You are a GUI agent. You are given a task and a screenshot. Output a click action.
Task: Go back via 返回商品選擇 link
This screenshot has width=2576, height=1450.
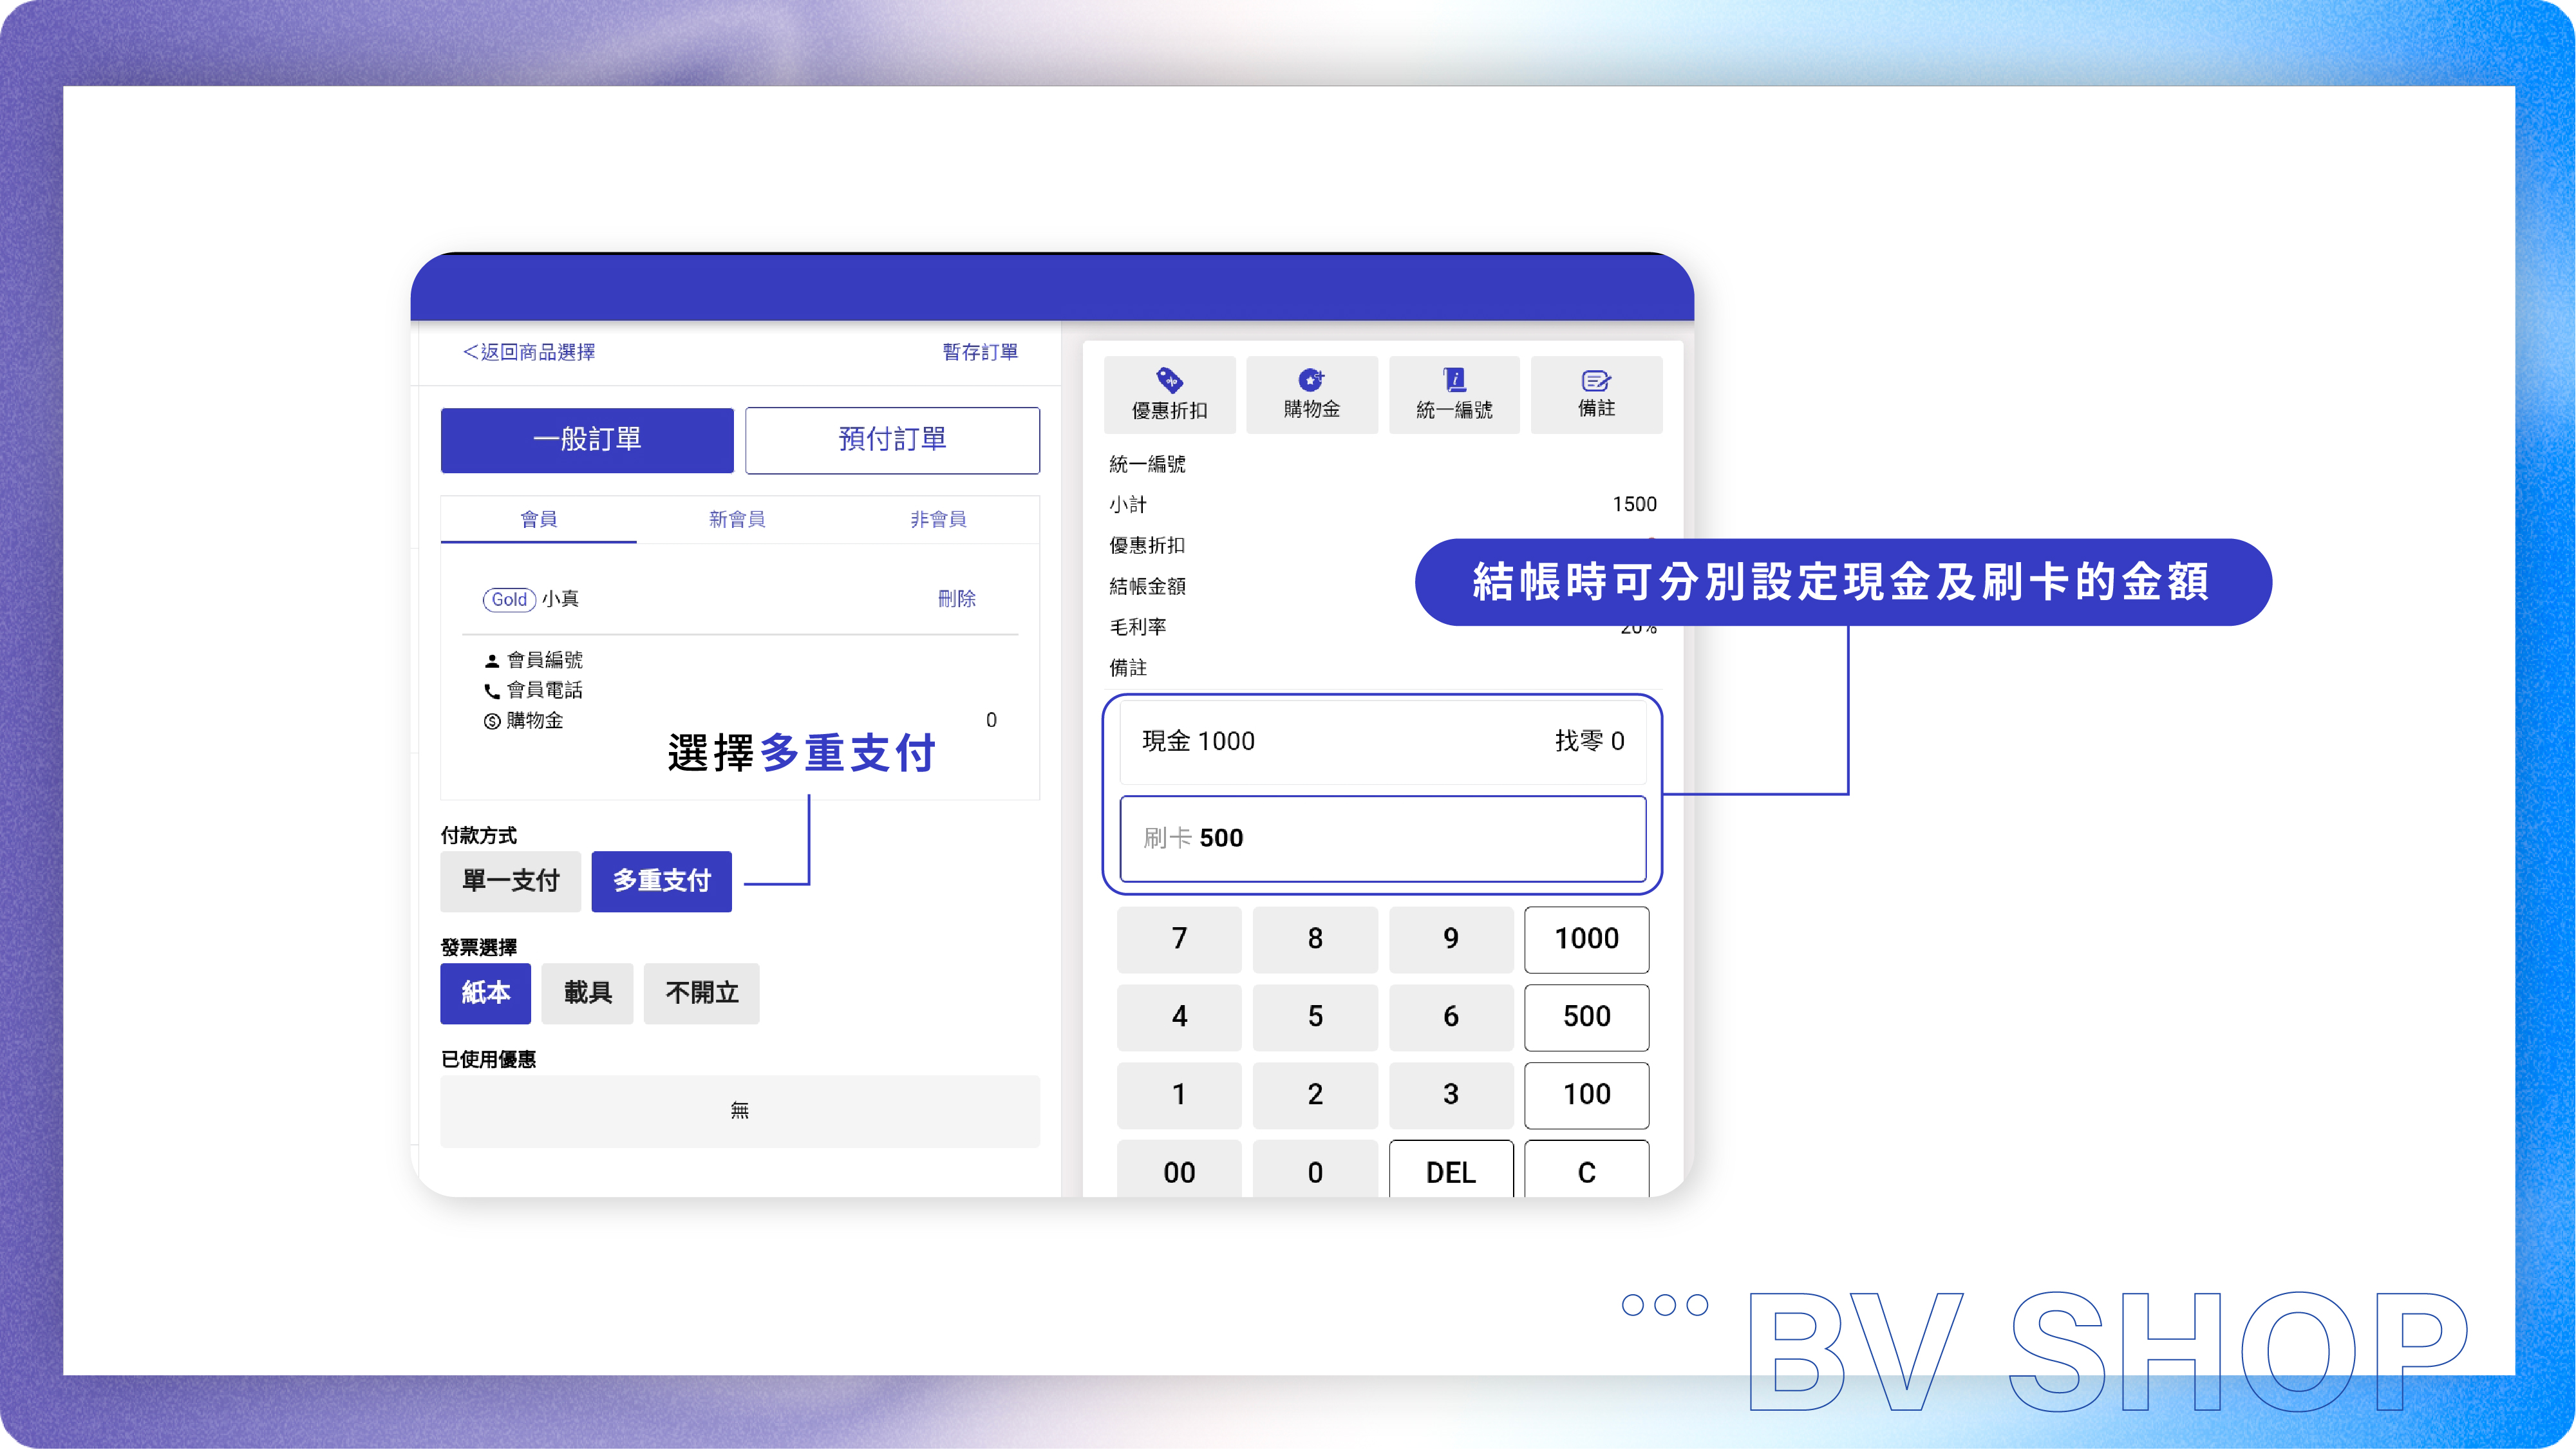point(529,352)
